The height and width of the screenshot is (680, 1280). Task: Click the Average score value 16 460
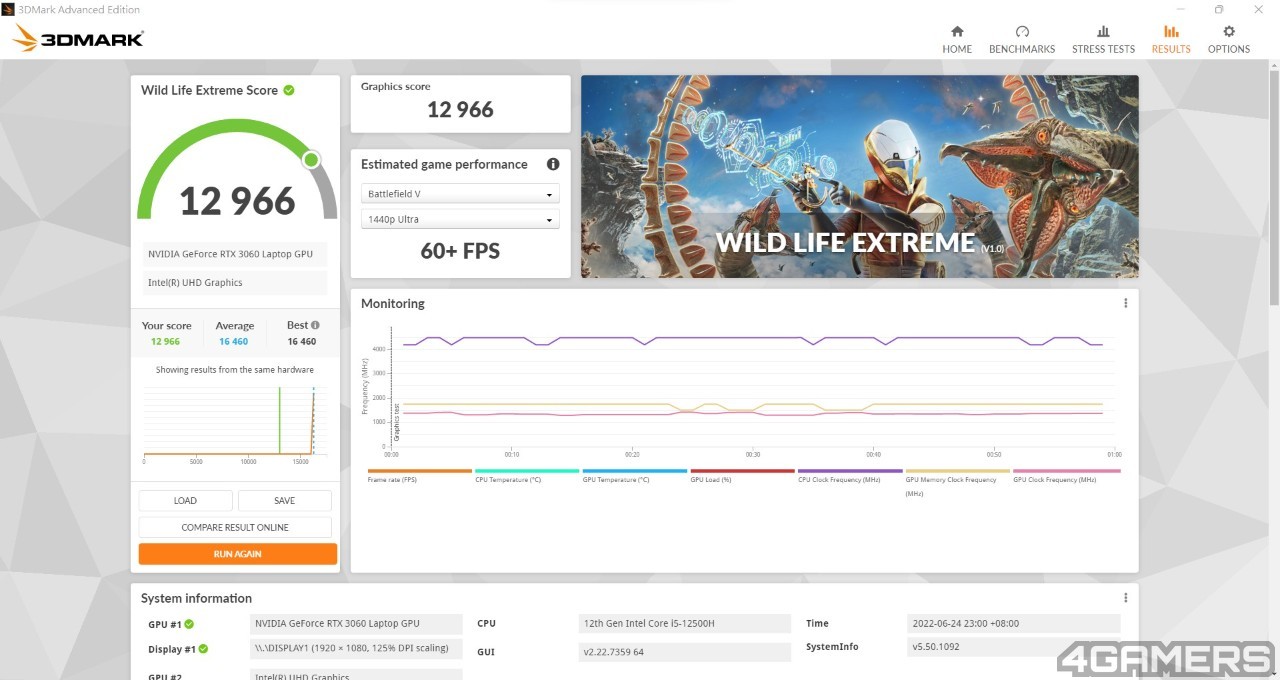(x=233, y=342)
